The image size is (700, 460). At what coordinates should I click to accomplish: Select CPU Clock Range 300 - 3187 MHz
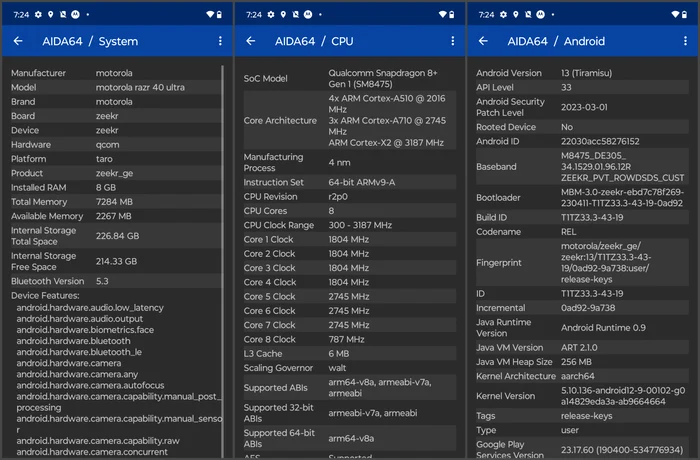[x=360, y=225]
